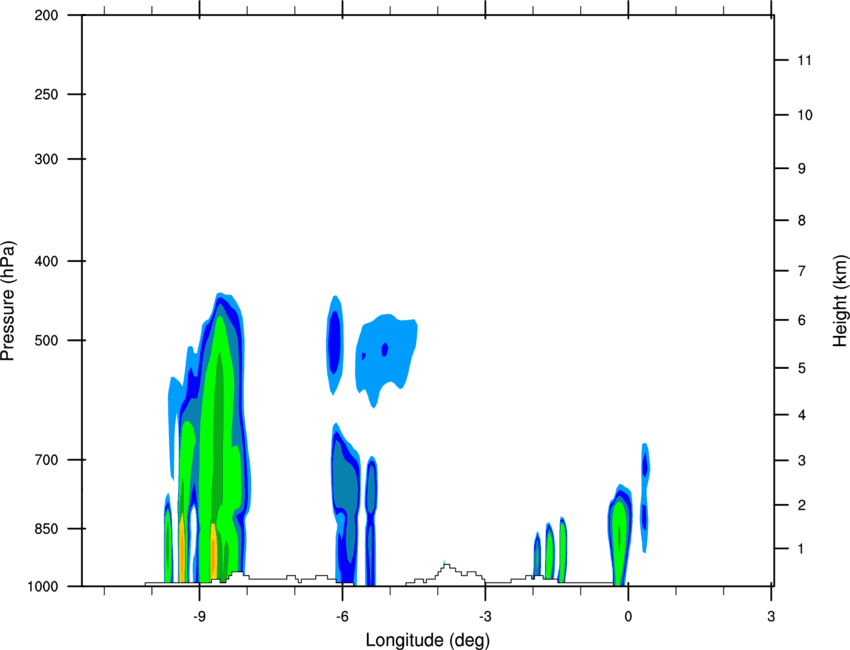Click the 250 pressure axis label
Viewport: 850px width, 650px height.
pos(46,94)
